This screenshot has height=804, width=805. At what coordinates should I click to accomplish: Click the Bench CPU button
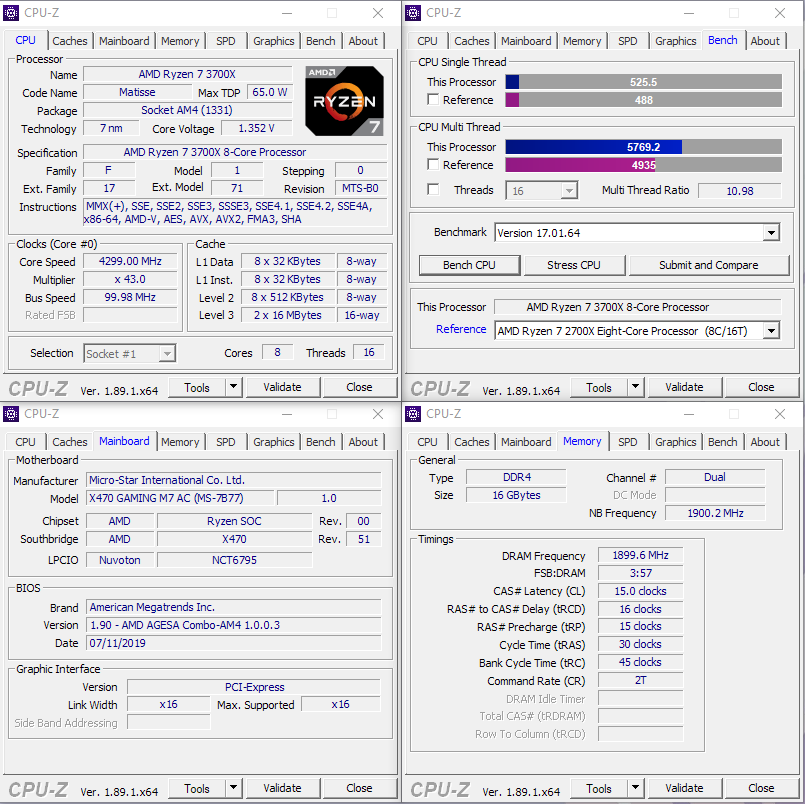click(x=469, y=265)
